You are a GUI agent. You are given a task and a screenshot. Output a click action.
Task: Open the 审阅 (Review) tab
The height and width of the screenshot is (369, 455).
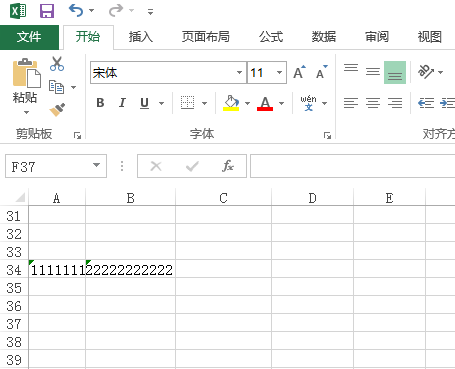pyautogui.click(x=377, y=37)
